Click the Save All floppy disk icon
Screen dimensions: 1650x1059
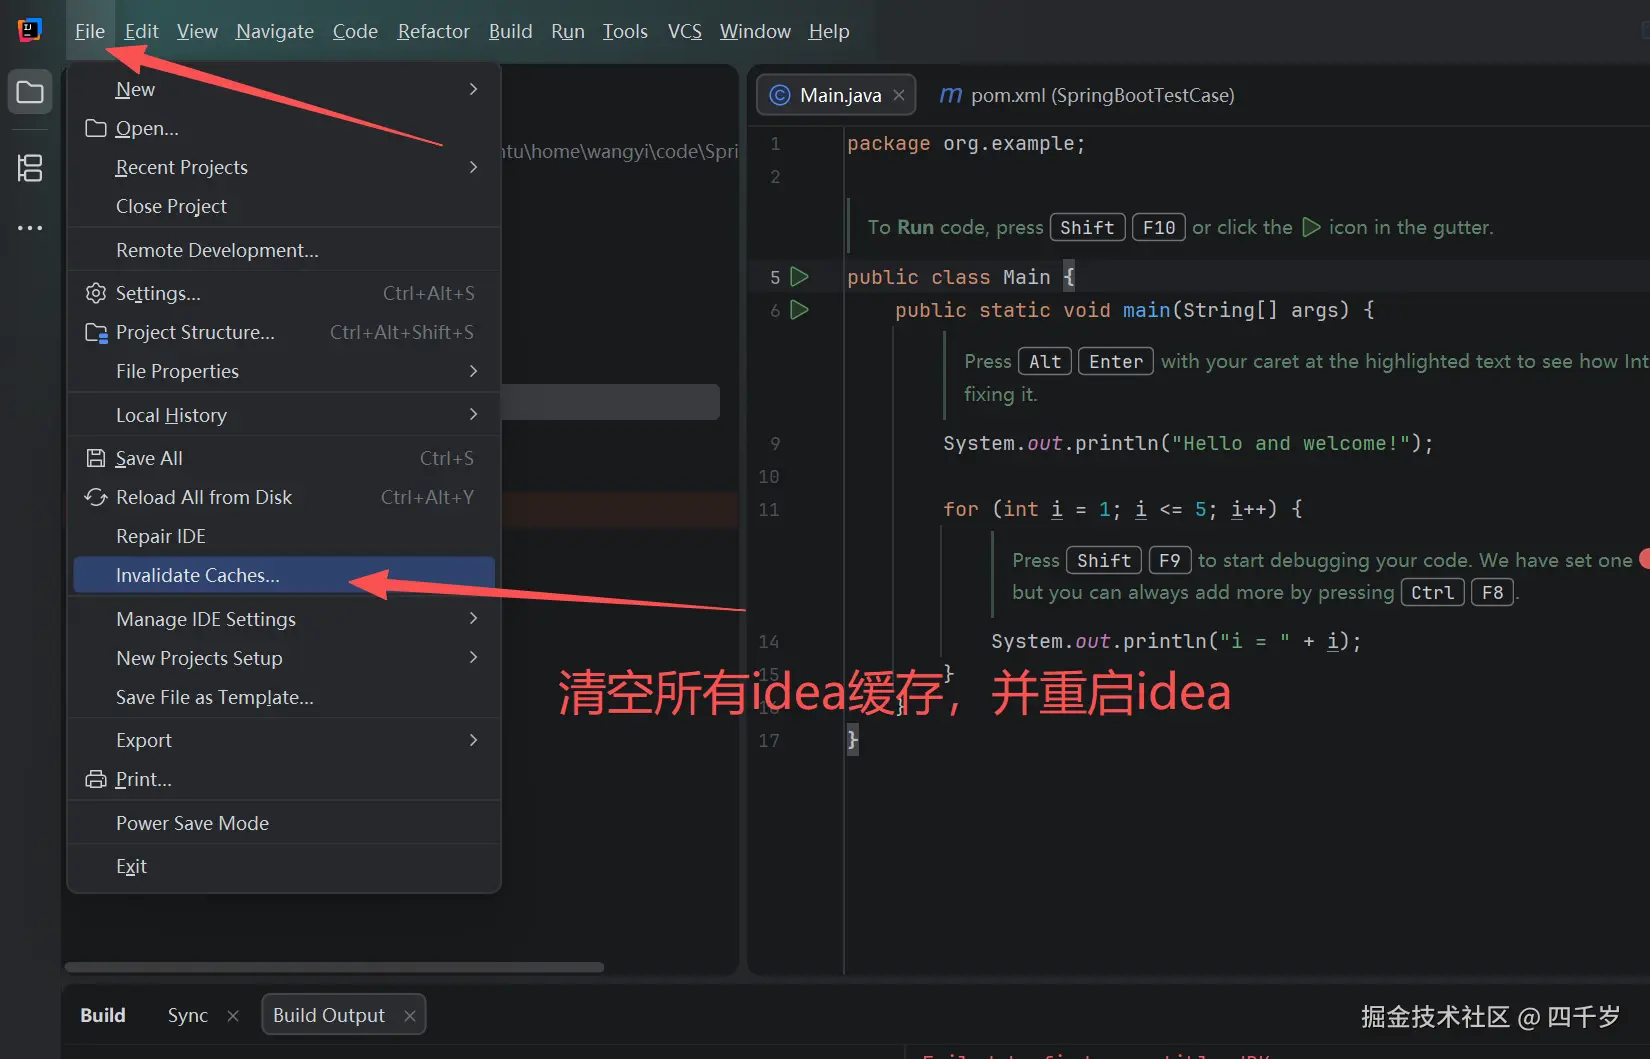click(x=95, y=457)
